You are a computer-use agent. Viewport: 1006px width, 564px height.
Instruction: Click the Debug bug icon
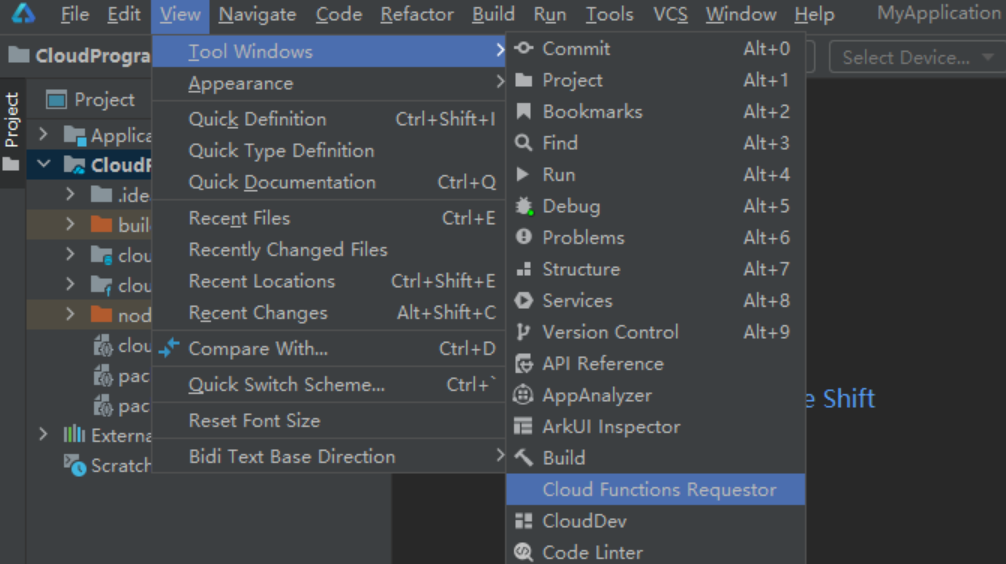click(523, 206)
